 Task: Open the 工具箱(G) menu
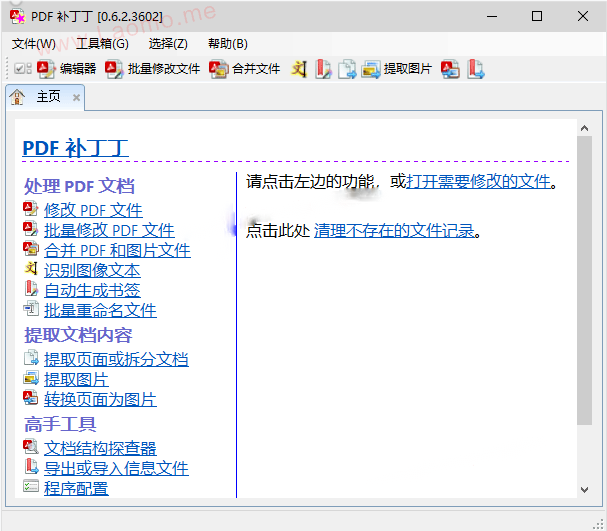tap(102, 44)
